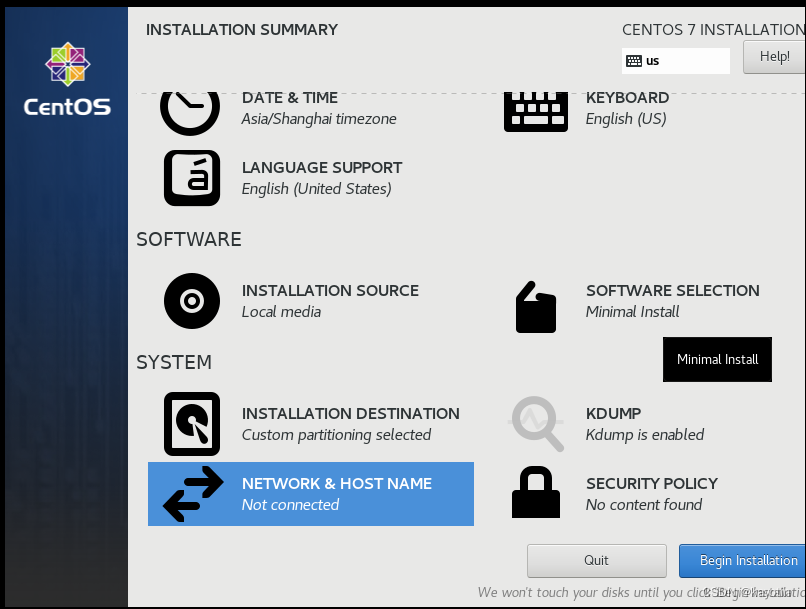
Task: Click 'Local media' source status
Action: pos(281,312)
